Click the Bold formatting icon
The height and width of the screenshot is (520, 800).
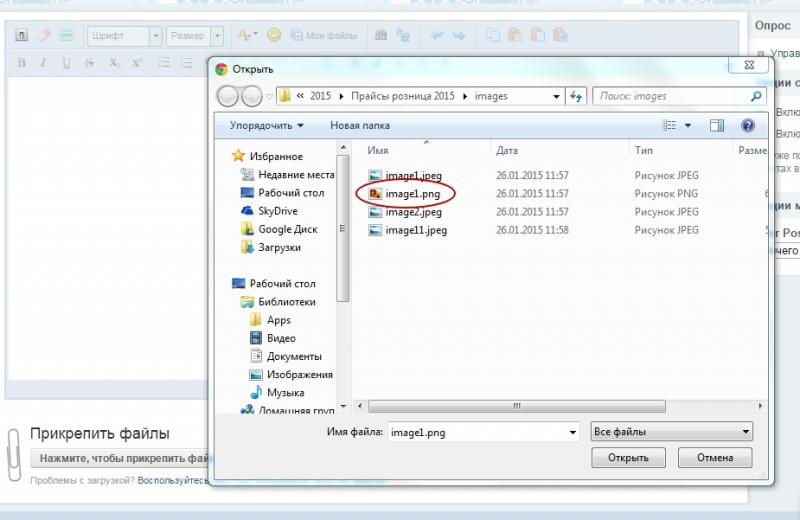(22, 62)
